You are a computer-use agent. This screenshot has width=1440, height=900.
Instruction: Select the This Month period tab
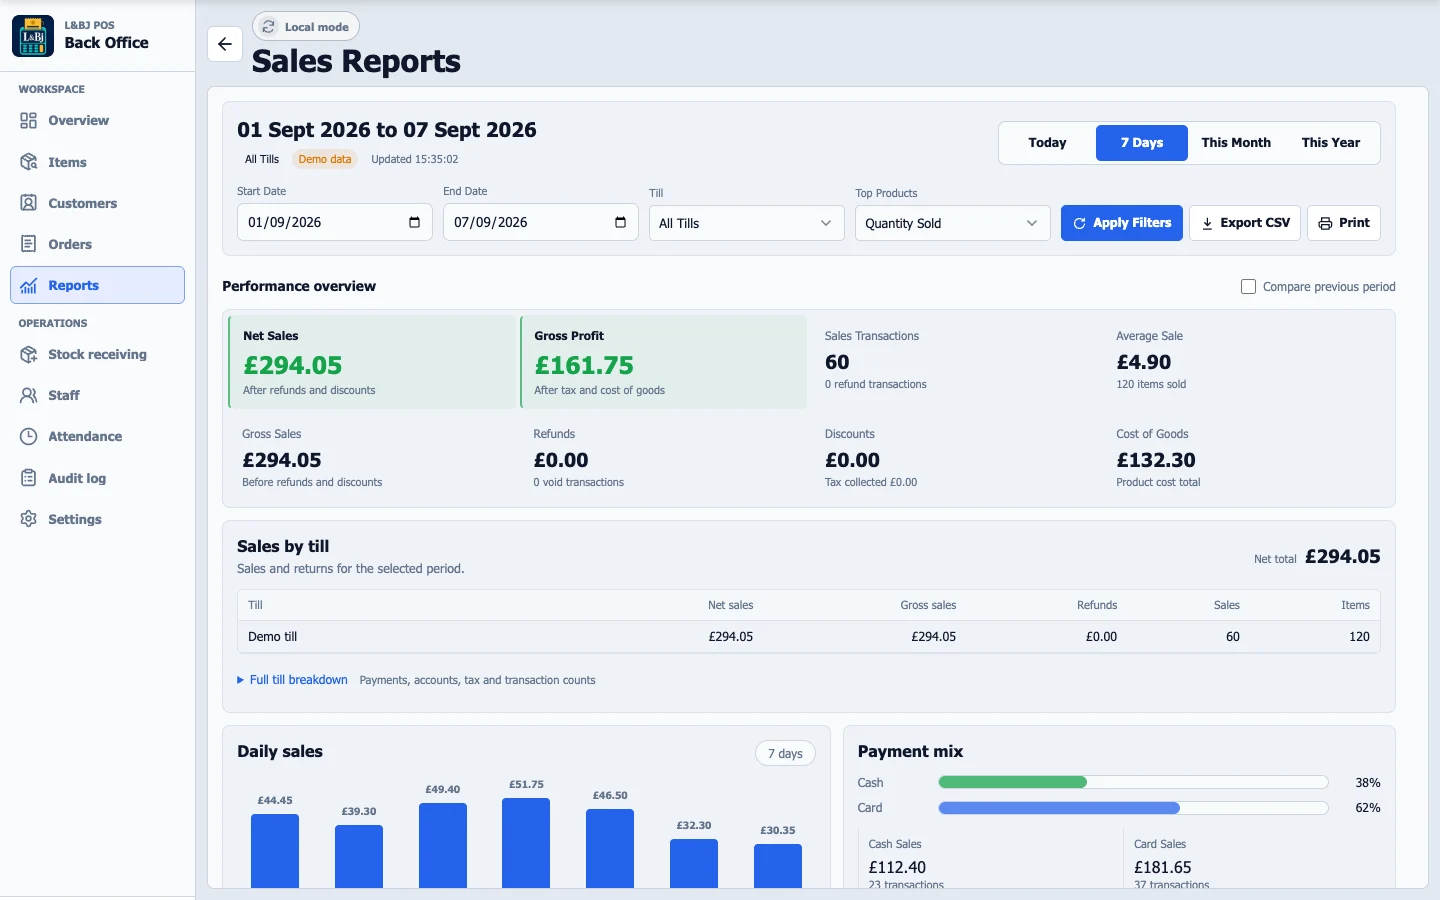pos(1236,143)
